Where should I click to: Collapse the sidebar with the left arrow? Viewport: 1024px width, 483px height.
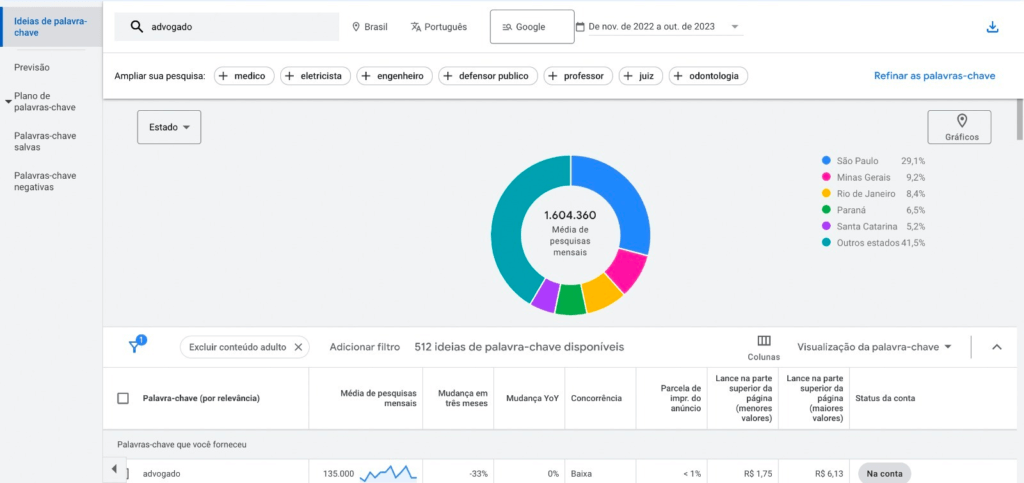[x=114, y=469]
